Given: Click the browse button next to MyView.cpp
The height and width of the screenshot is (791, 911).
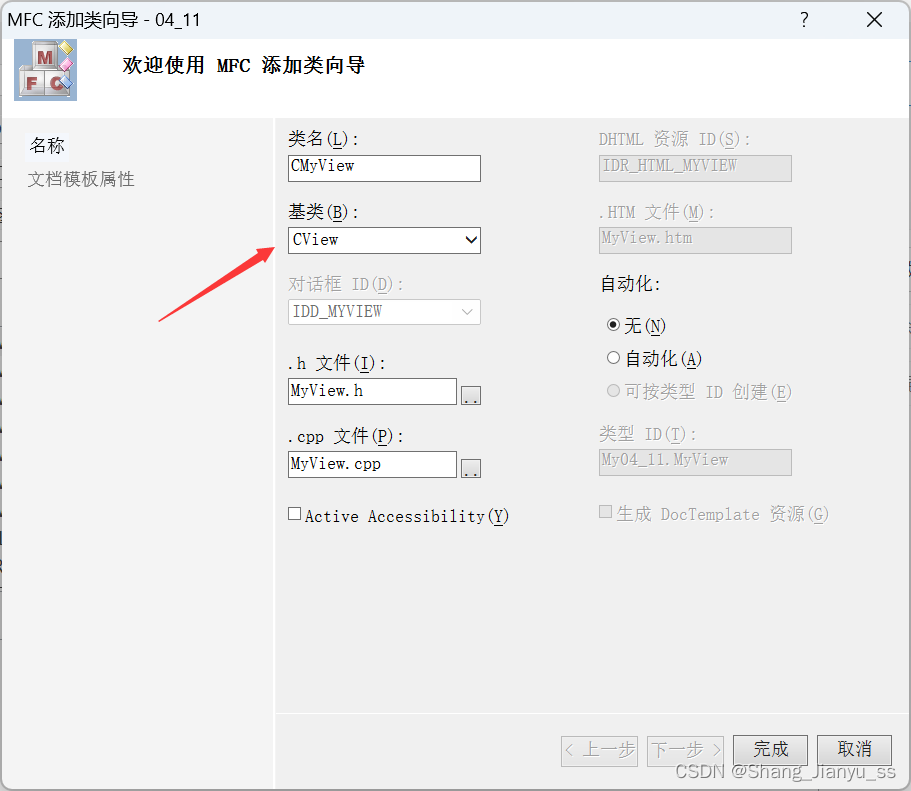Looking at the screenshot, I should point(470,467).
